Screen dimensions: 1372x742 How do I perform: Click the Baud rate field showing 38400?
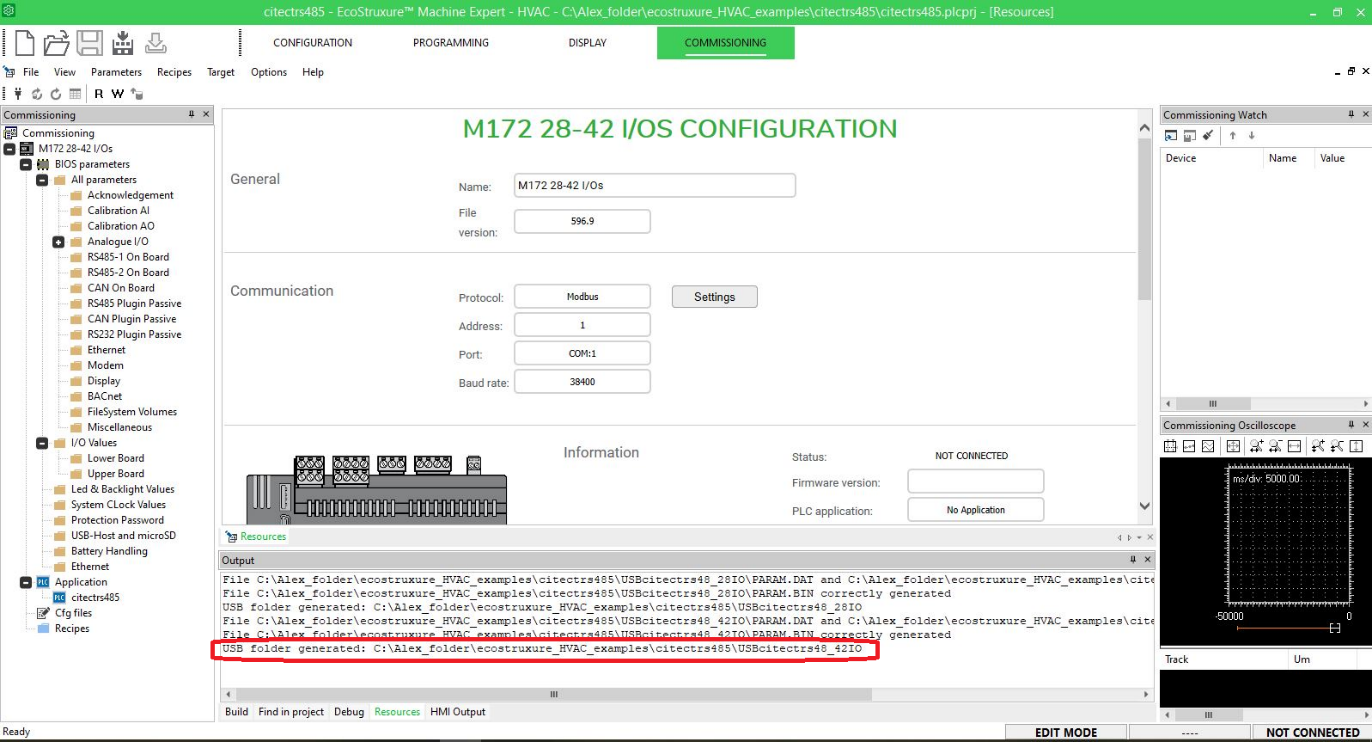coord(582,382)
